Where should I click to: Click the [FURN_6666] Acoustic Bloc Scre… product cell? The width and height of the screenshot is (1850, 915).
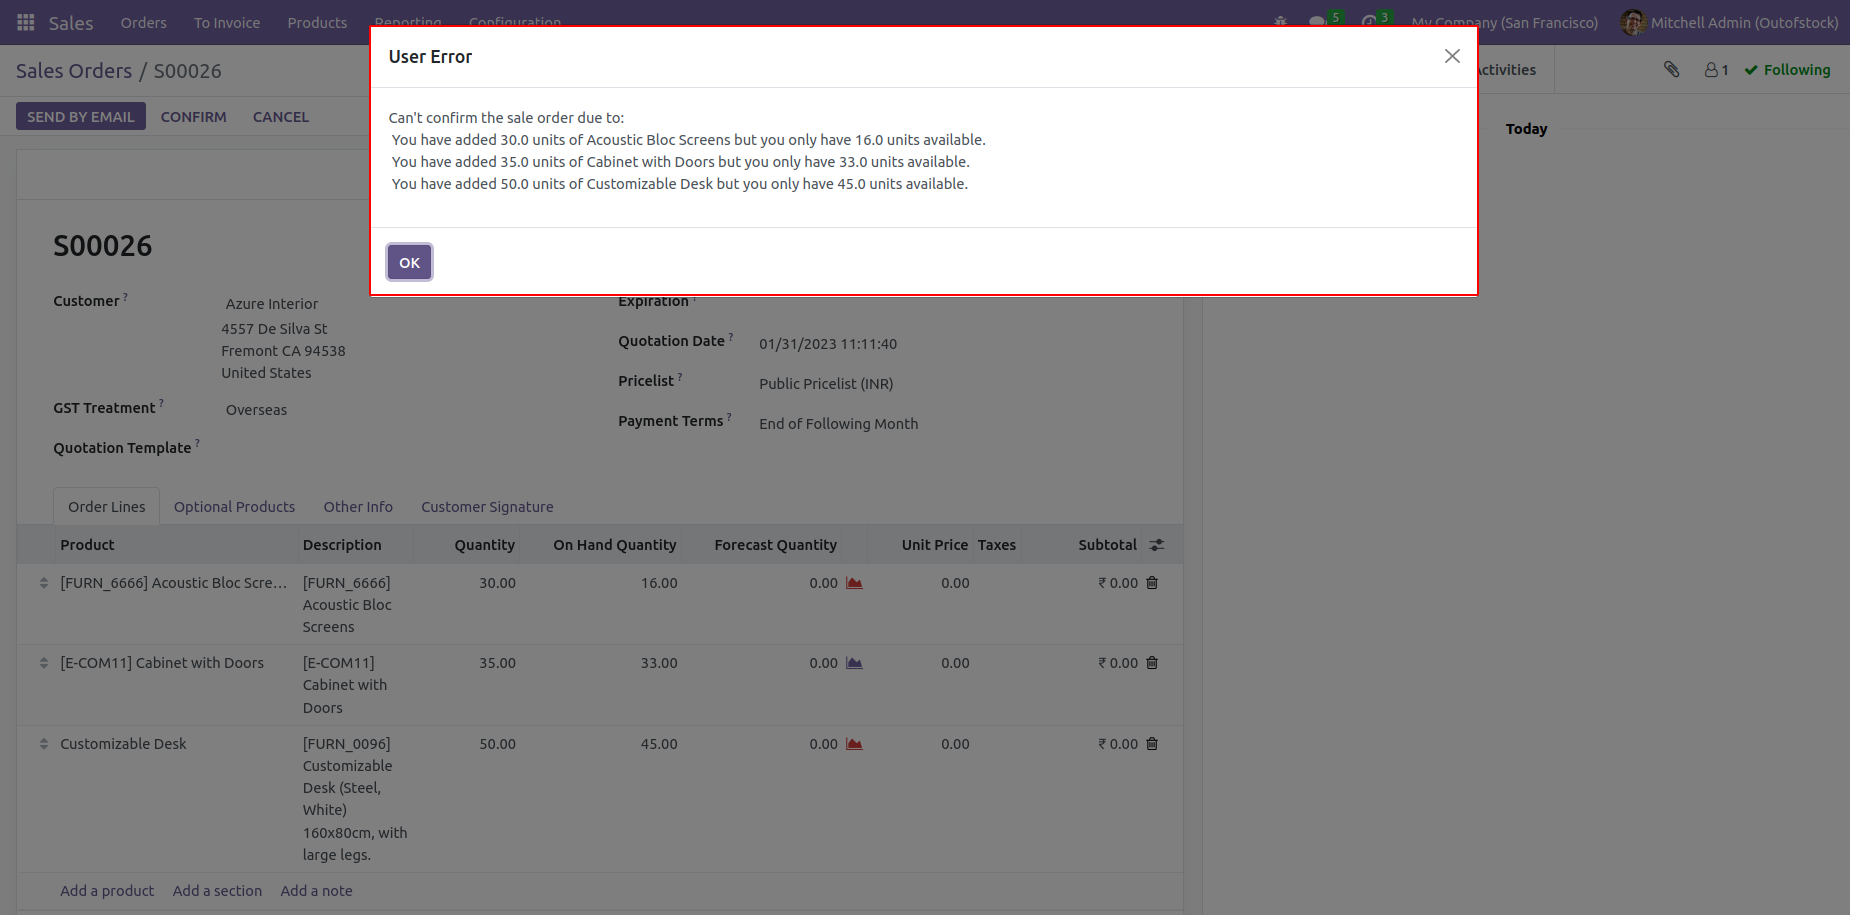pyautogui.click(x=173, y=583)
